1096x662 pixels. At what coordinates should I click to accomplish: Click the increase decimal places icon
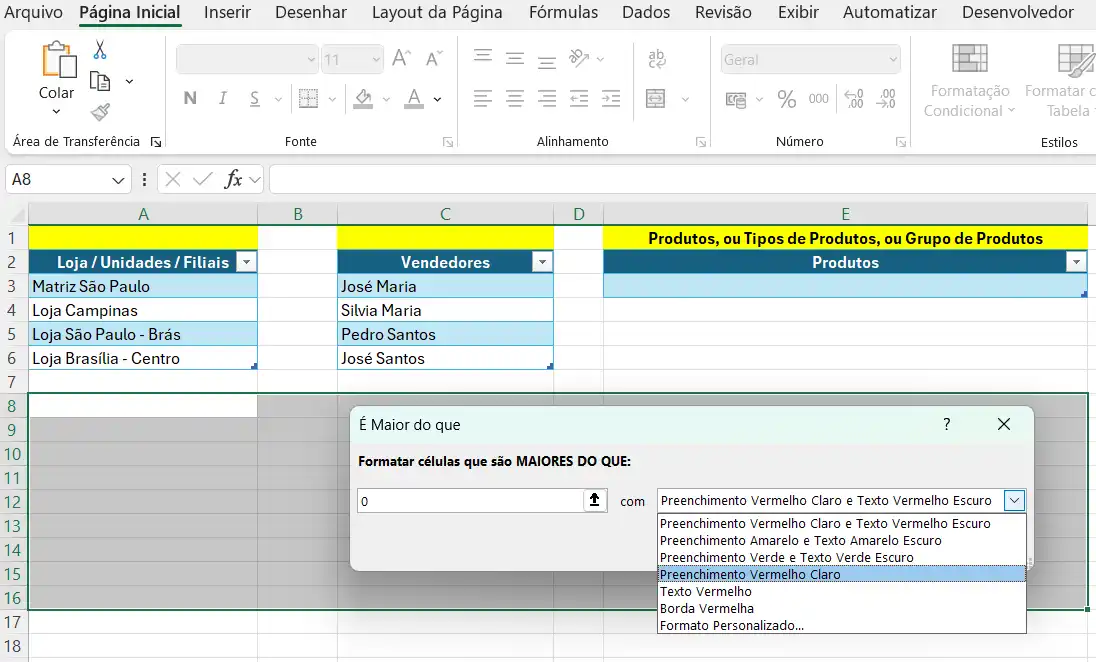pos(854,98)
